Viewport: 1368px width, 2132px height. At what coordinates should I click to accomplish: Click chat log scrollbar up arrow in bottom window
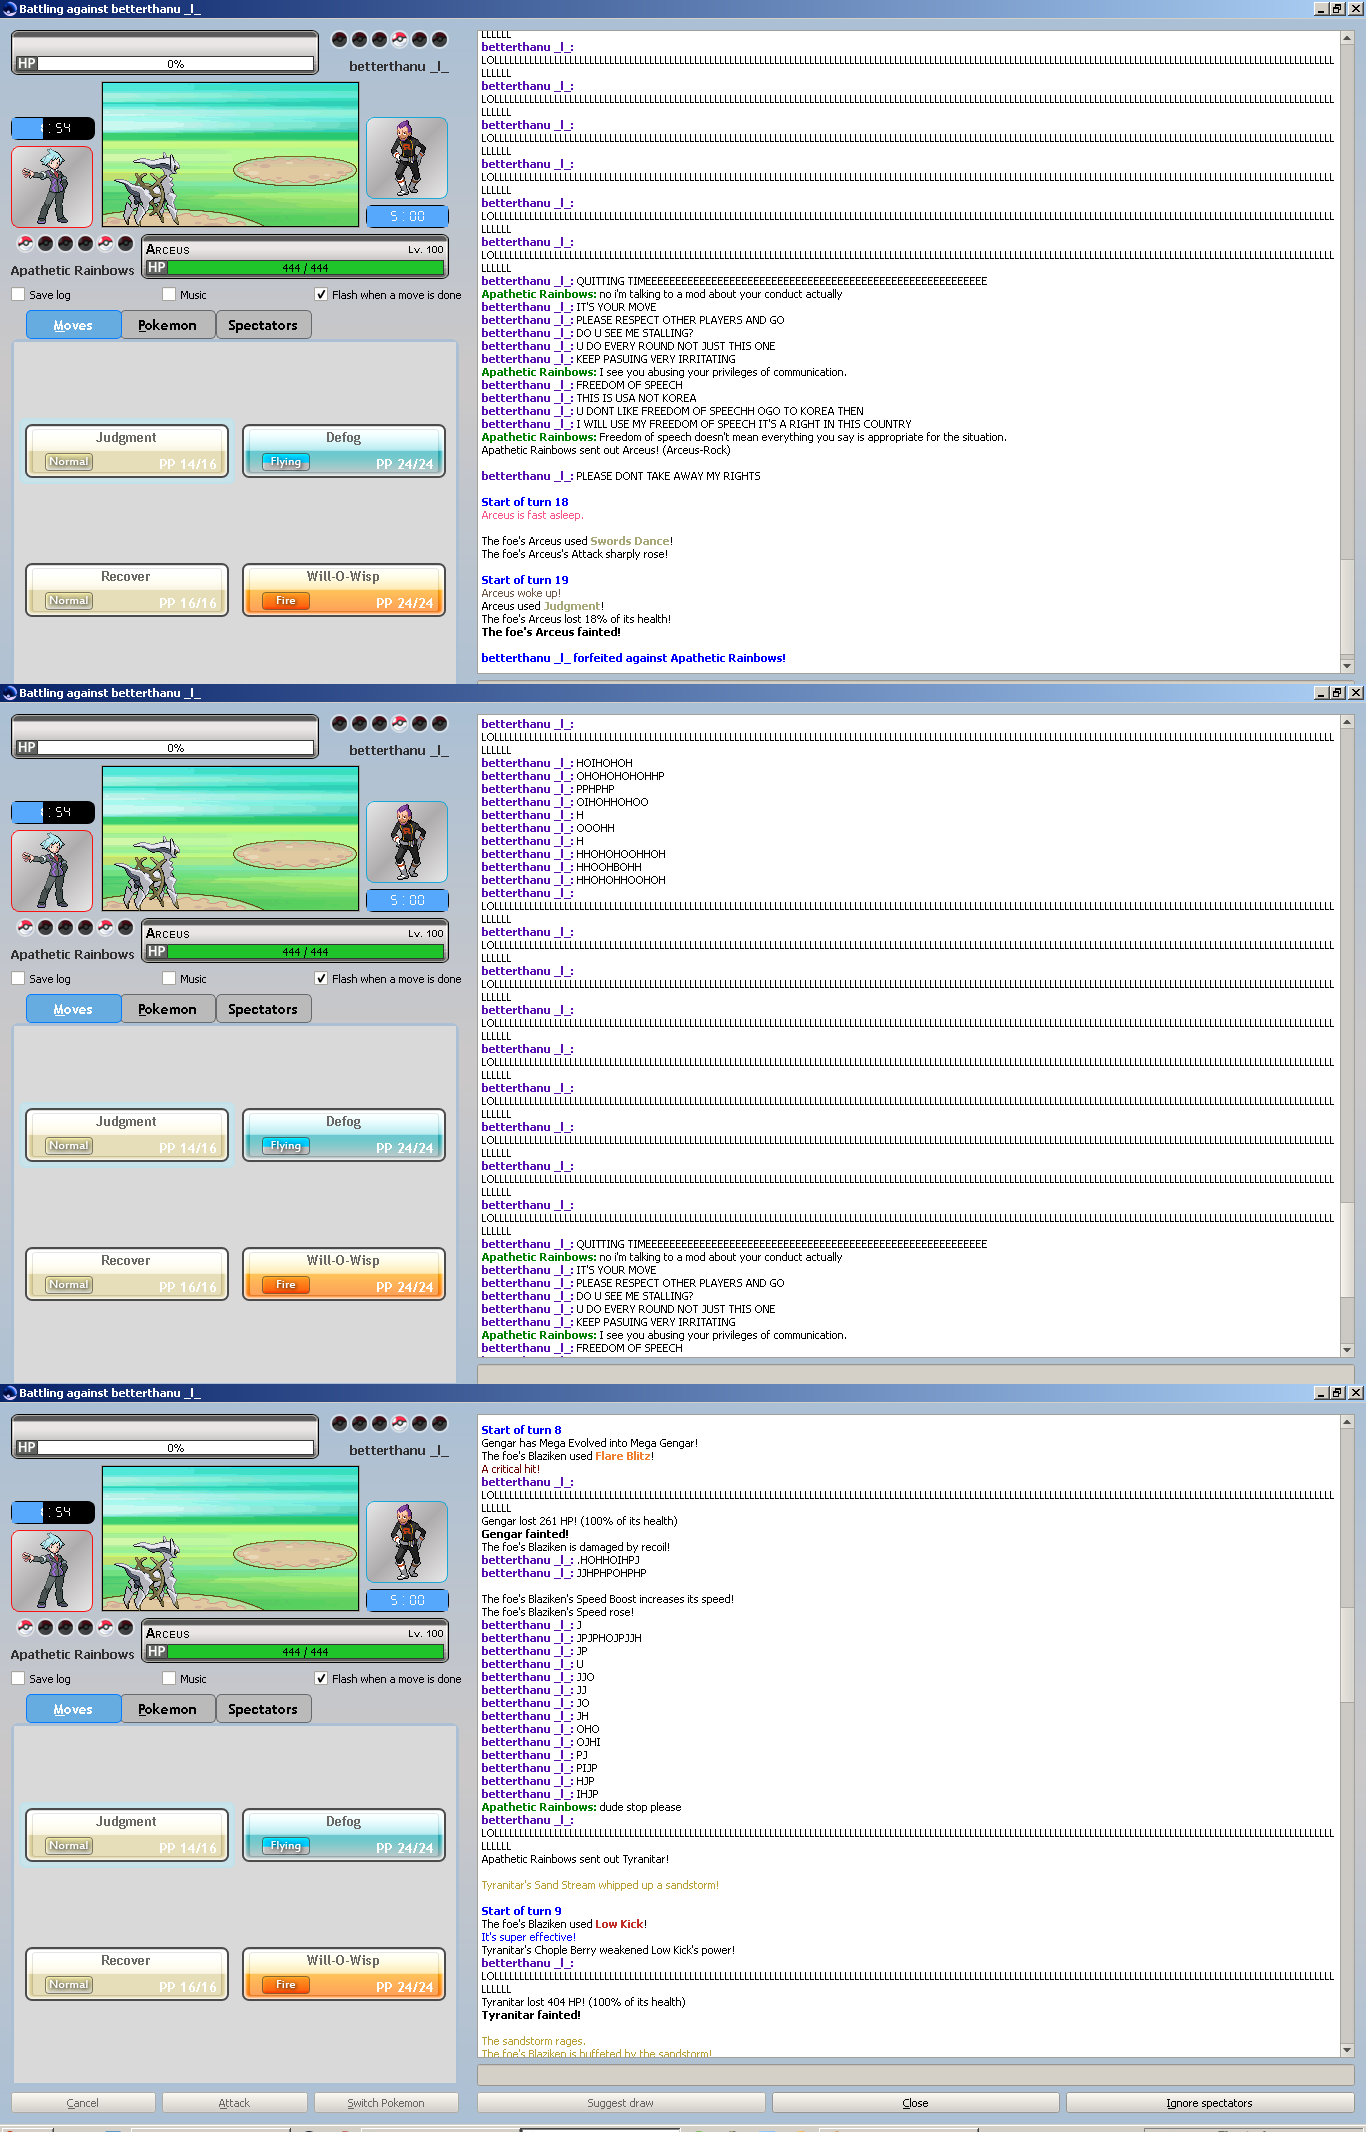(1347, 1422)
